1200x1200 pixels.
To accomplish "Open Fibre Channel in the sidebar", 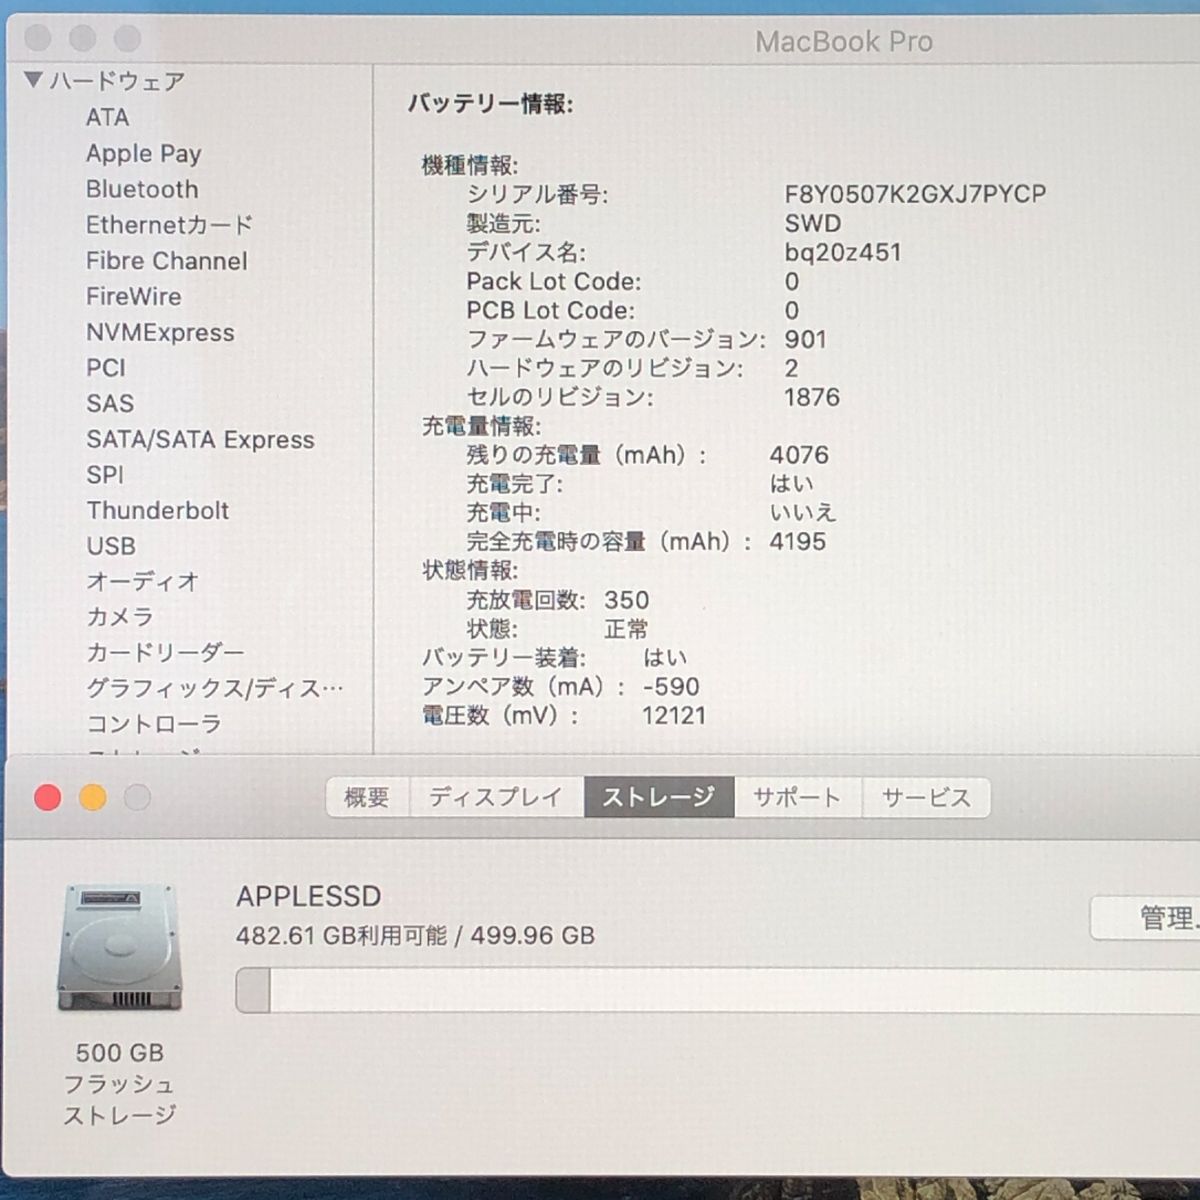I will click(166, 261).
